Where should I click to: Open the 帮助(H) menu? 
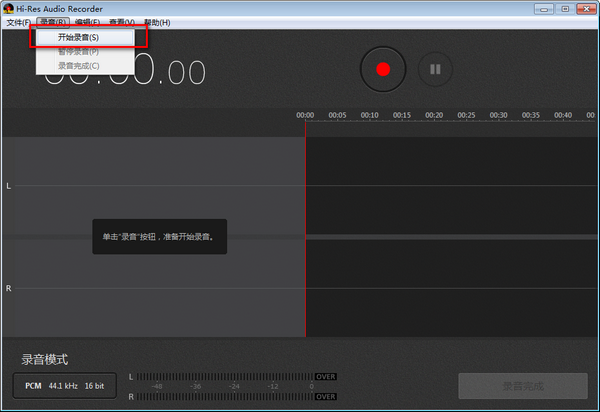[x=157, y=22]
